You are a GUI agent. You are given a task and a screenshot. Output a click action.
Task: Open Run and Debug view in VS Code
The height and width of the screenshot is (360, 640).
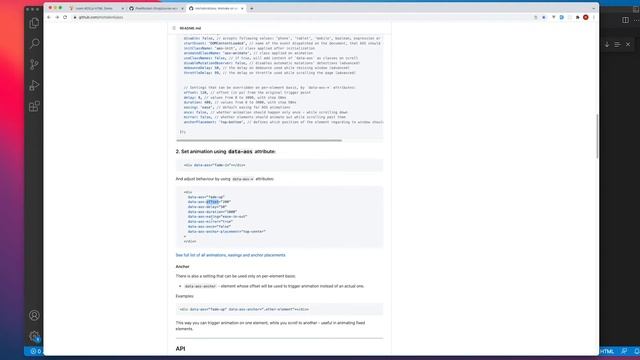pos(34,85)
